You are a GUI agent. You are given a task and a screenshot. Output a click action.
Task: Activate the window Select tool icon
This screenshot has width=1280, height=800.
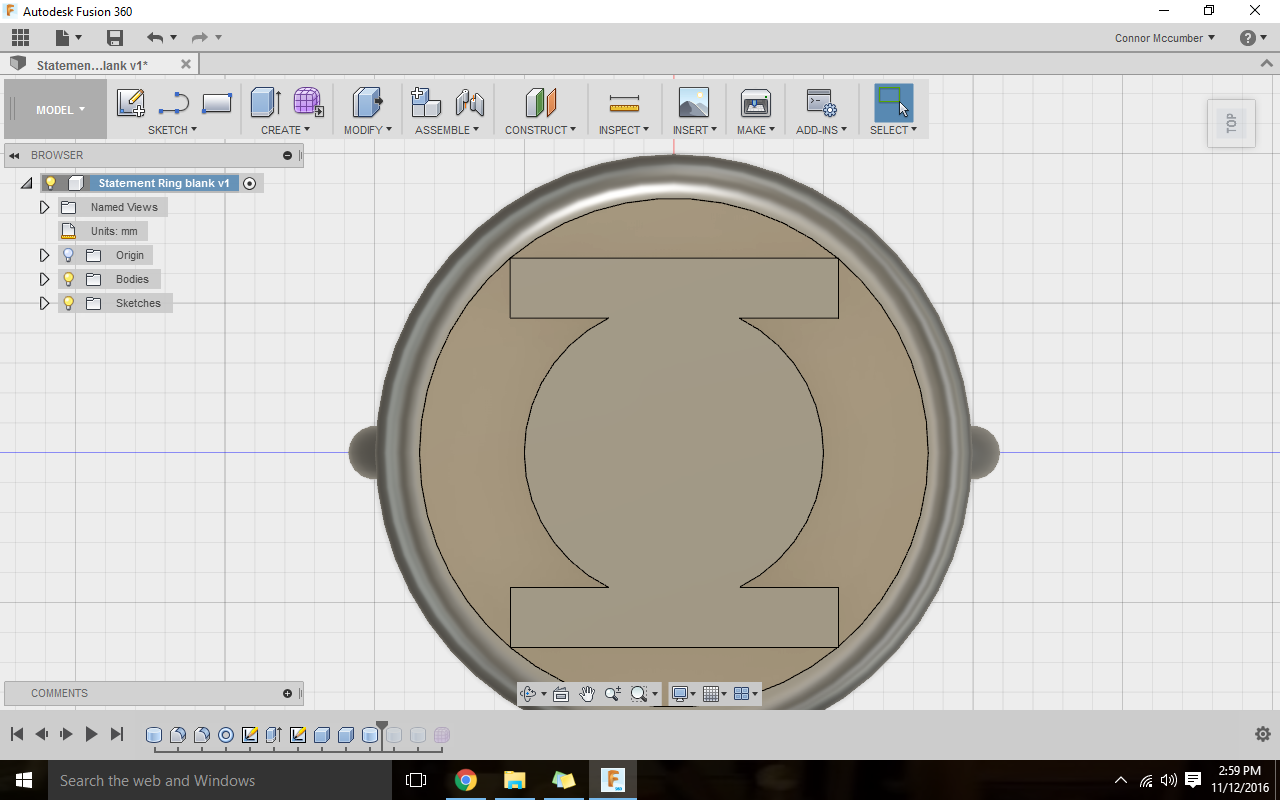click(893, 102)
